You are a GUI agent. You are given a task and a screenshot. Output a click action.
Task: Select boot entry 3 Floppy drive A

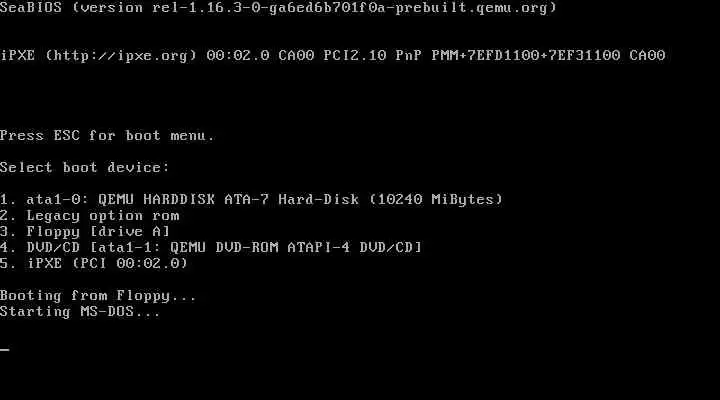click(85, 231)
